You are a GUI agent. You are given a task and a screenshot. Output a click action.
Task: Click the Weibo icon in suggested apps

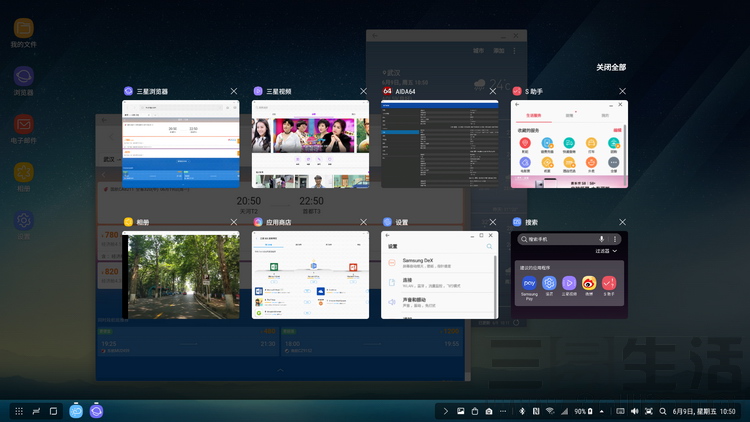click(x=589, y=283)
